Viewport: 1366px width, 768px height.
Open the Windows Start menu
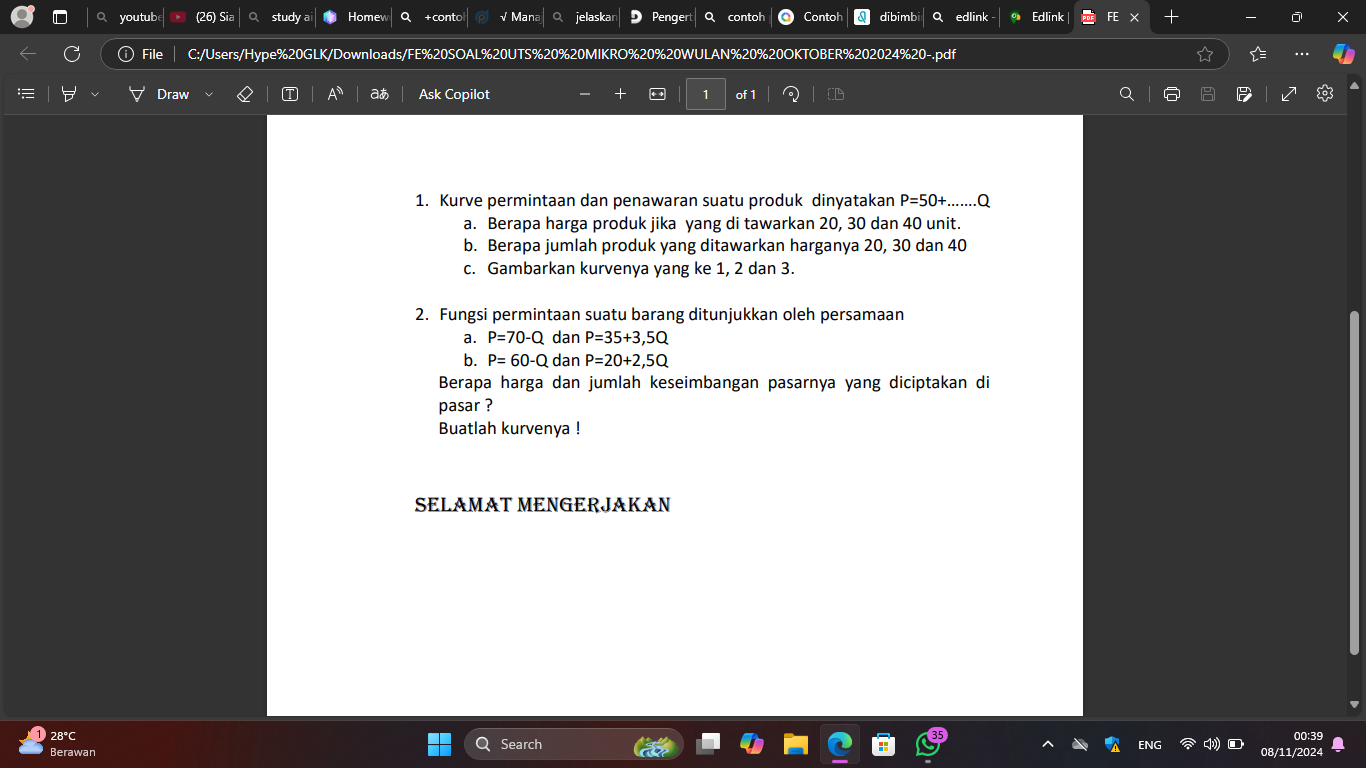439,744
